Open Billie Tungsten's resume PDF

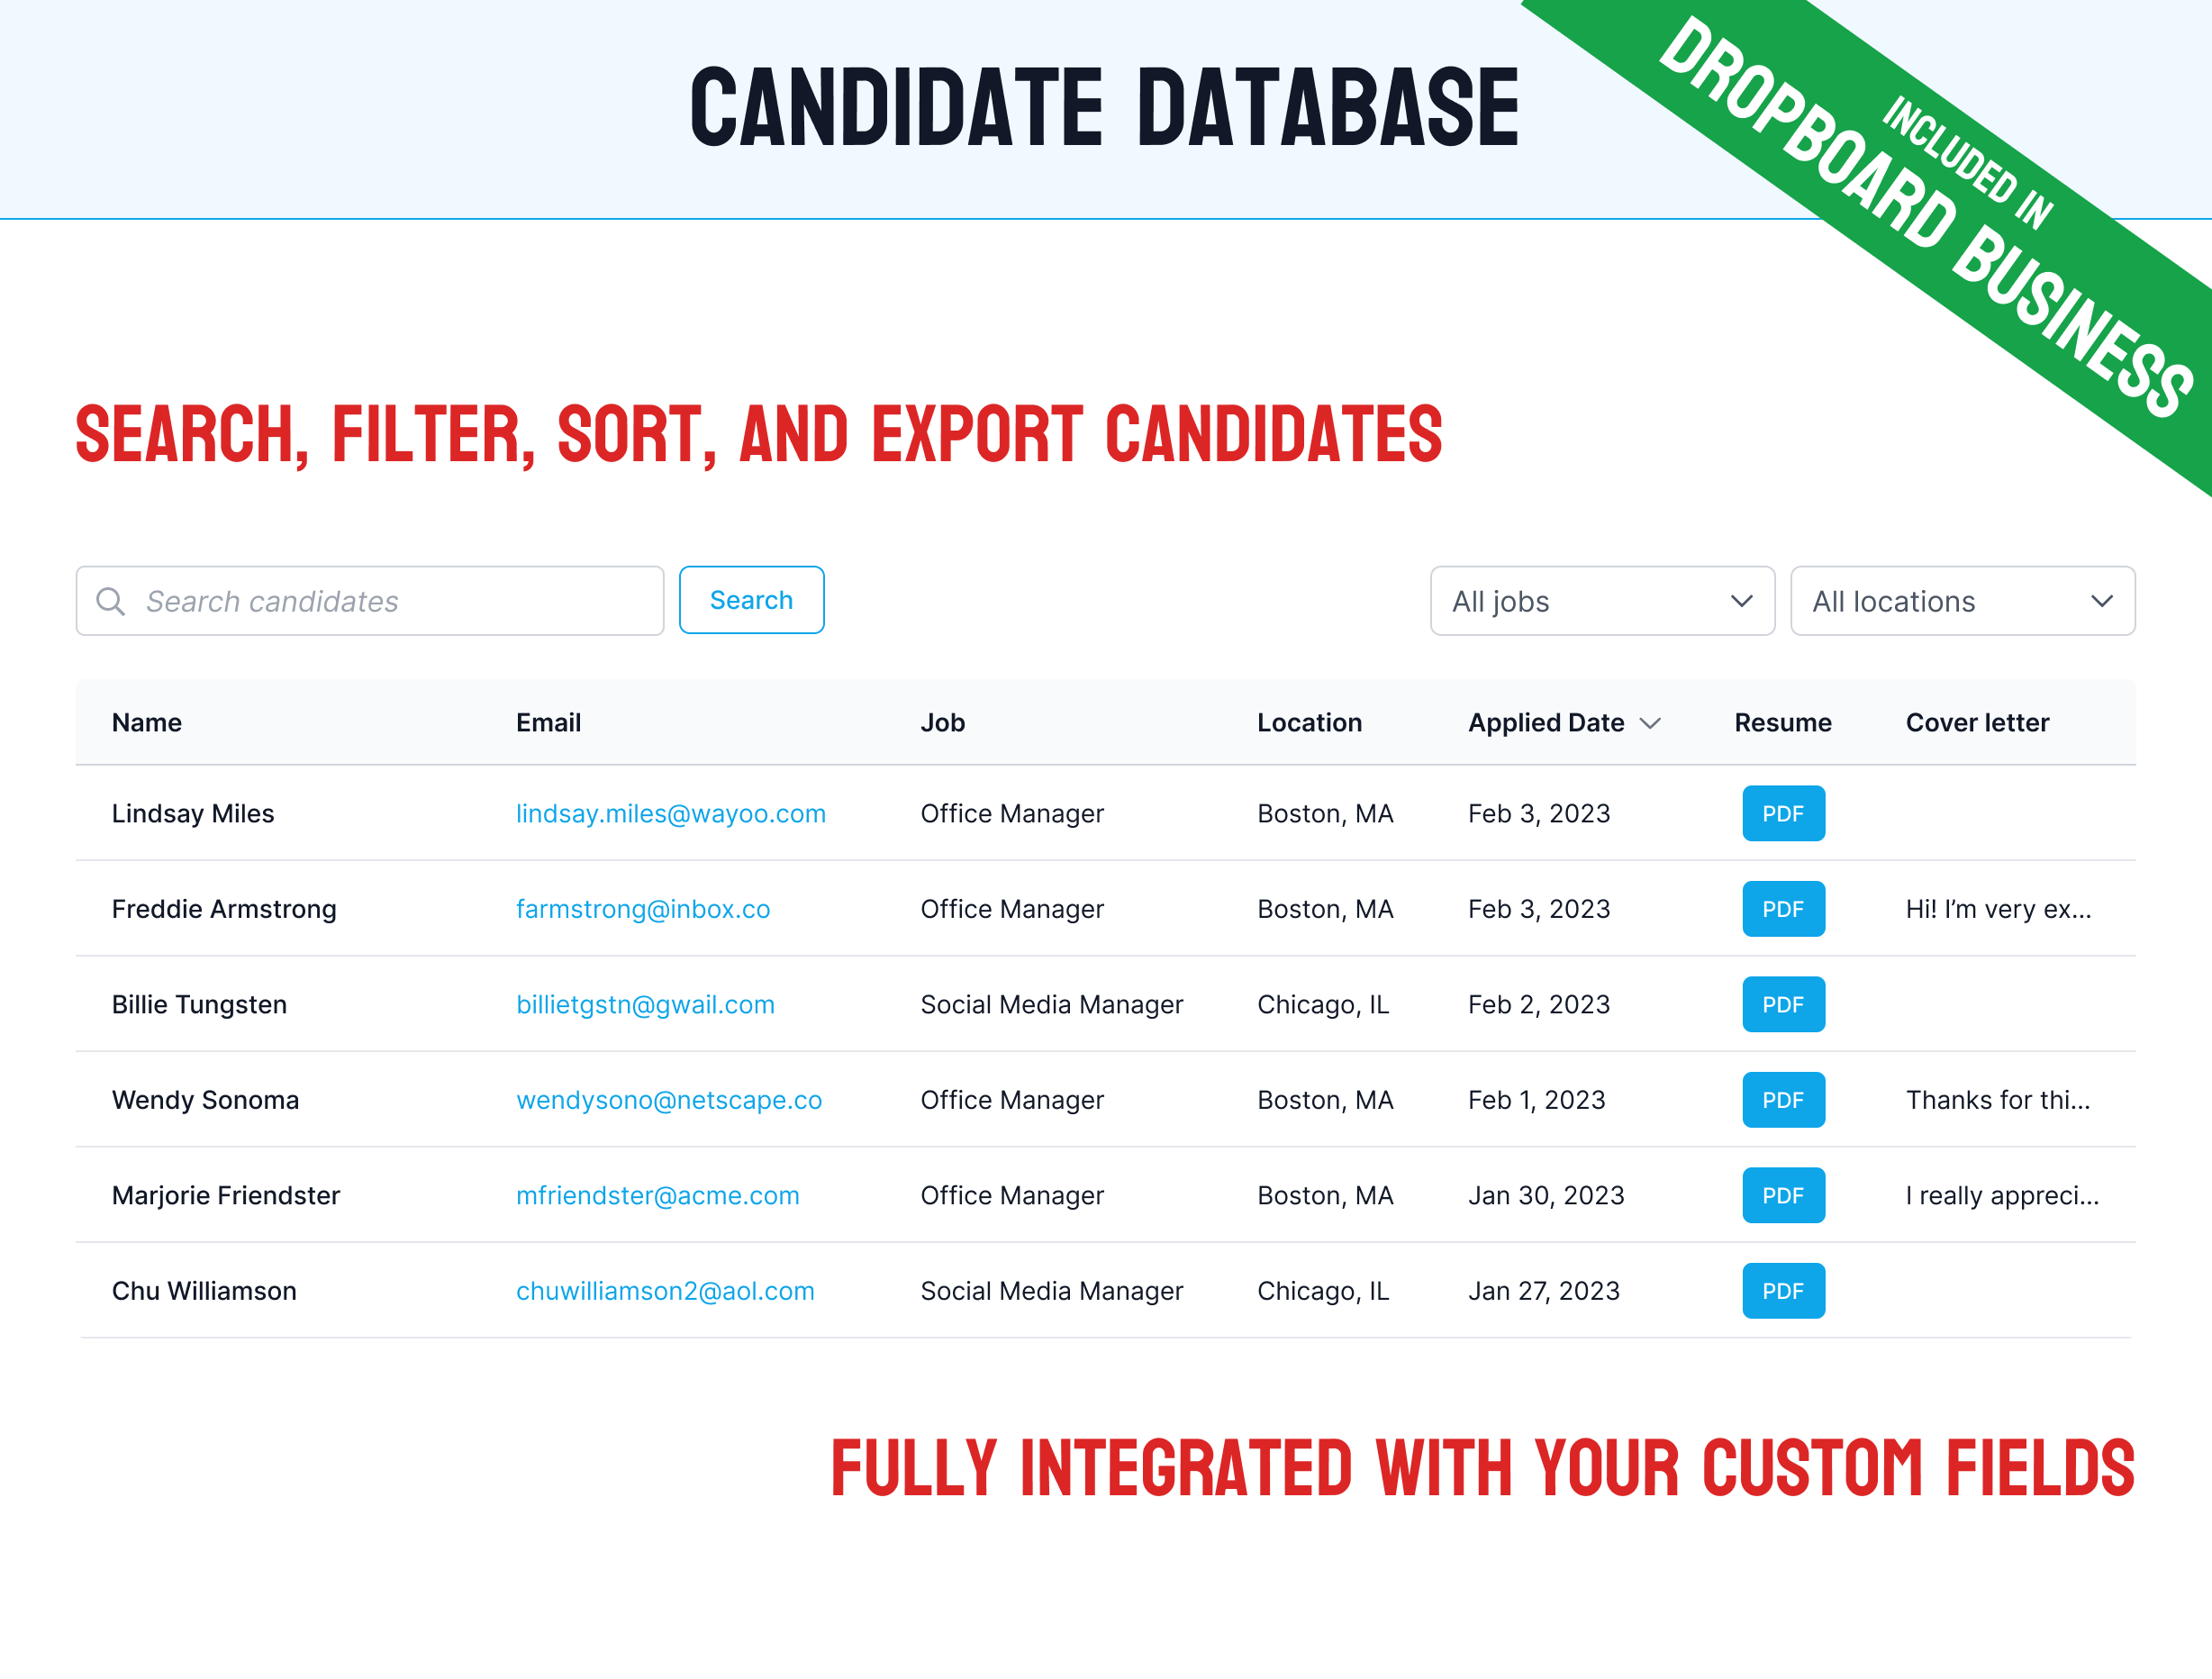click(1783, 1004)
